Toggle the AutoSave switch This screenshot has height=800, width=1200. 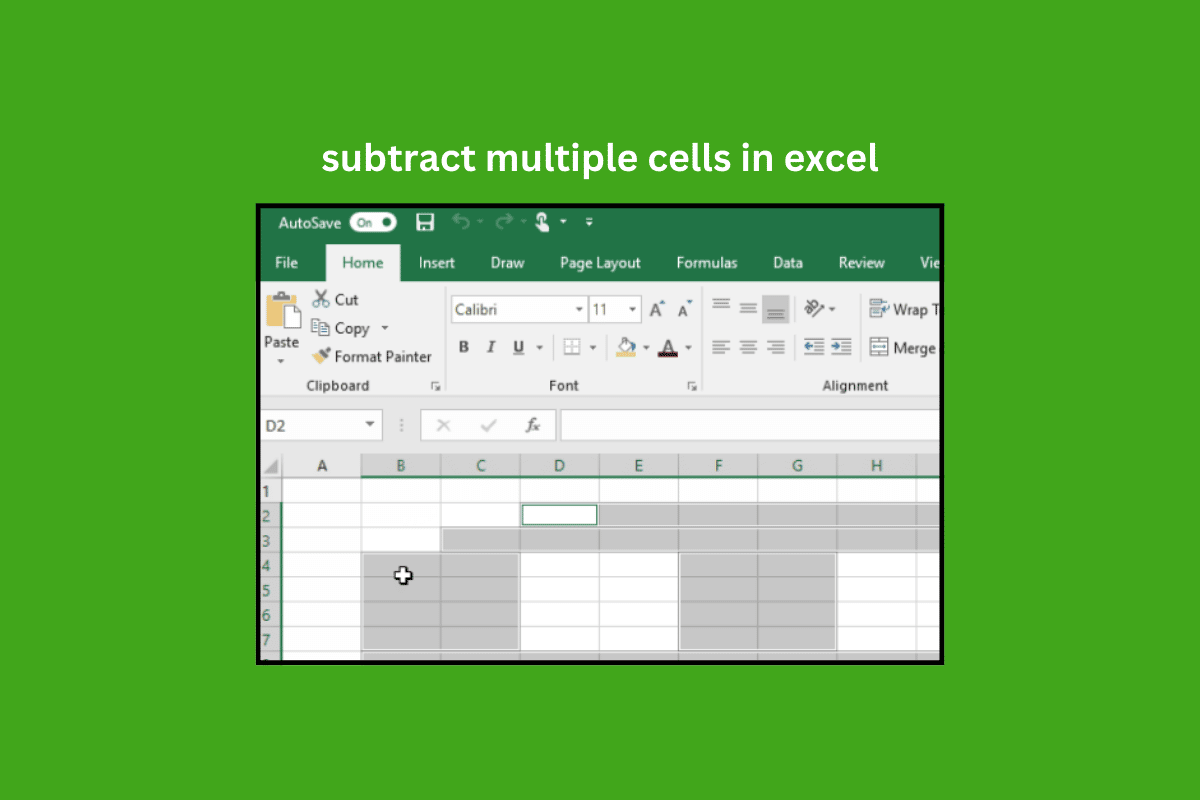point(372,223)
